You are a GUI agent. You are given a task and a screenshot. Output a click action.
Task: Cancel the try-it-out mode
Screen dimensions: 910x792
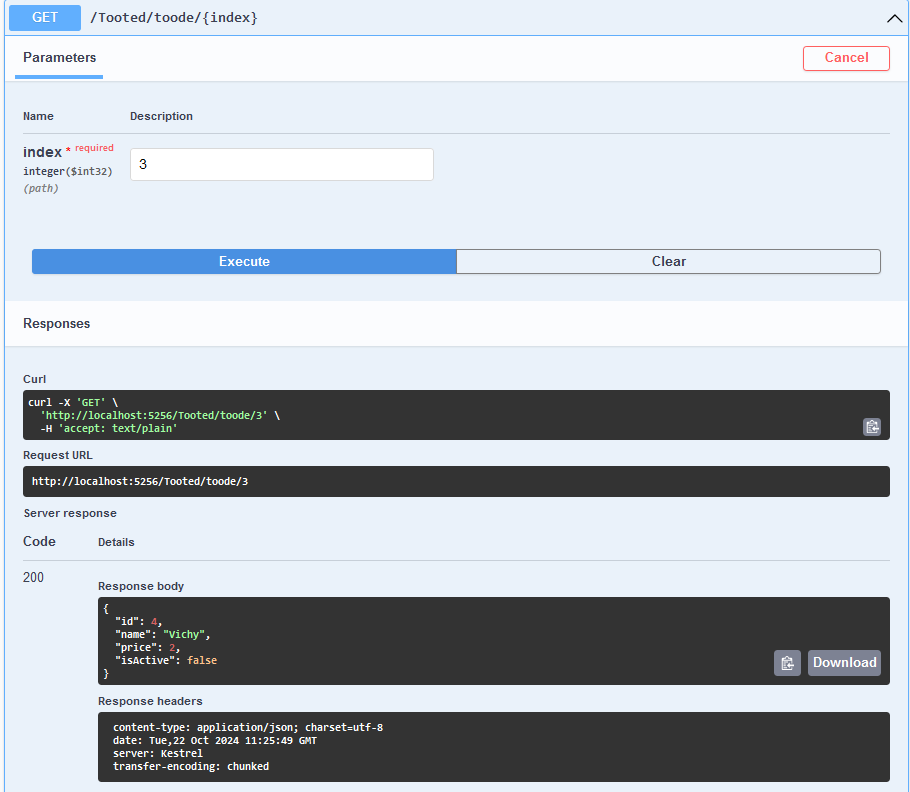click(846, 58)
